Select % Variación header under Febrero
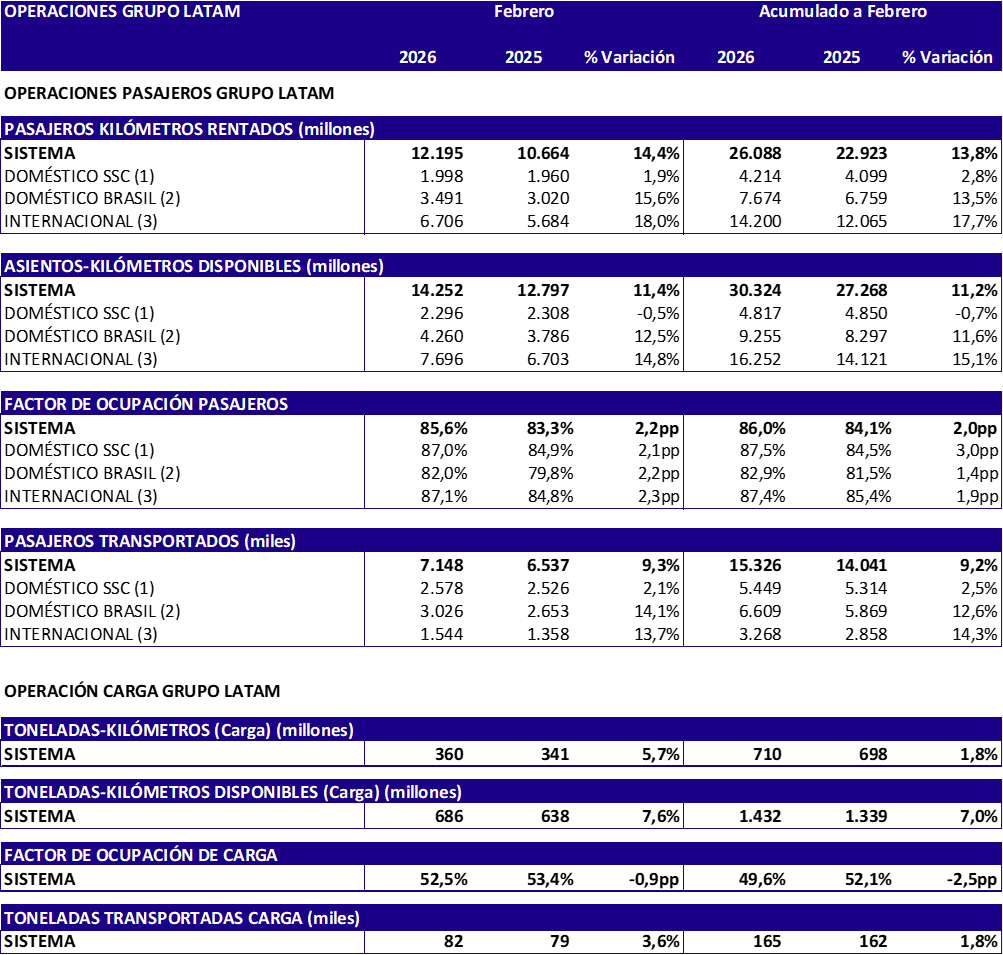 (629, 57)
